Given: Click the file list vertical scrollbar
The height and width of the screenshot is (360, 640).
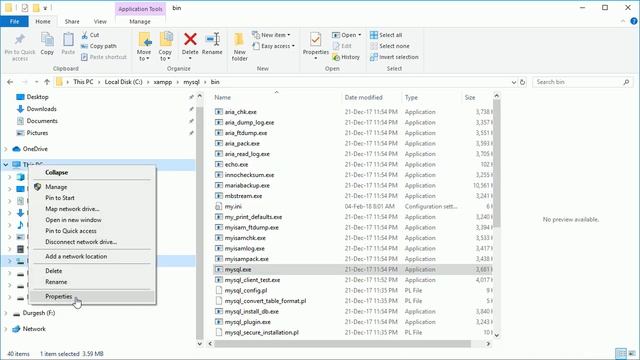Looking at the screenshot, I should coord(496,163).
